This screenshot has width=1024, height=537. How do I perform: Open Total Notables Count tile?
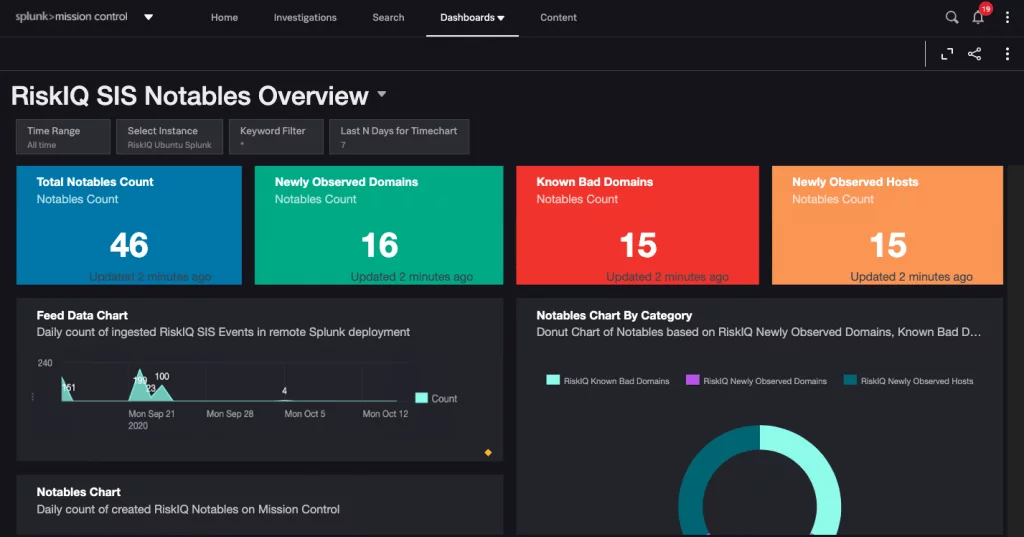pyautogui.click(x=129, y=225)
